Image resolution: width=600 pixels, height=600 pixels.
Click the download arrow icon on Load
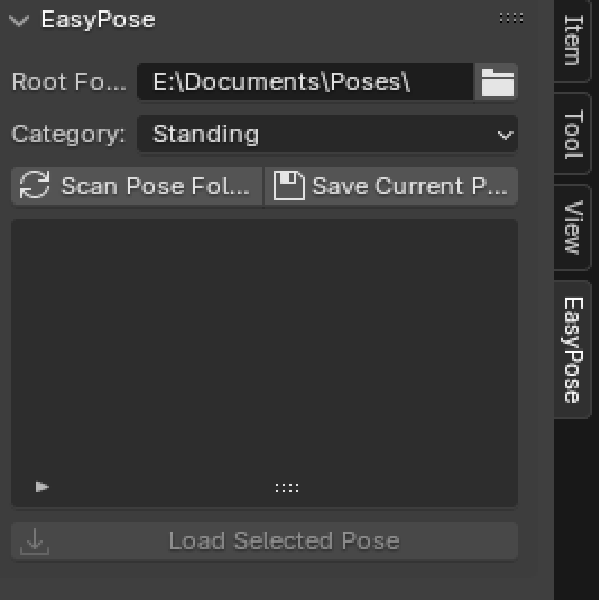click(35, 541)
